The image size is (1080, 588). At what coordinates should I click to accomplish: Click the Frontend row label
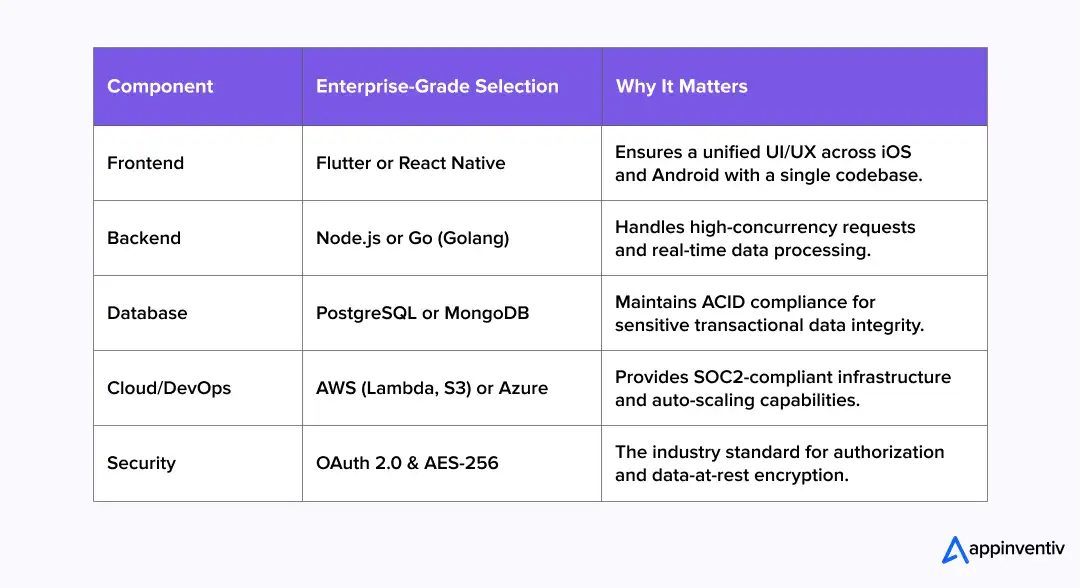coord(145,163)
